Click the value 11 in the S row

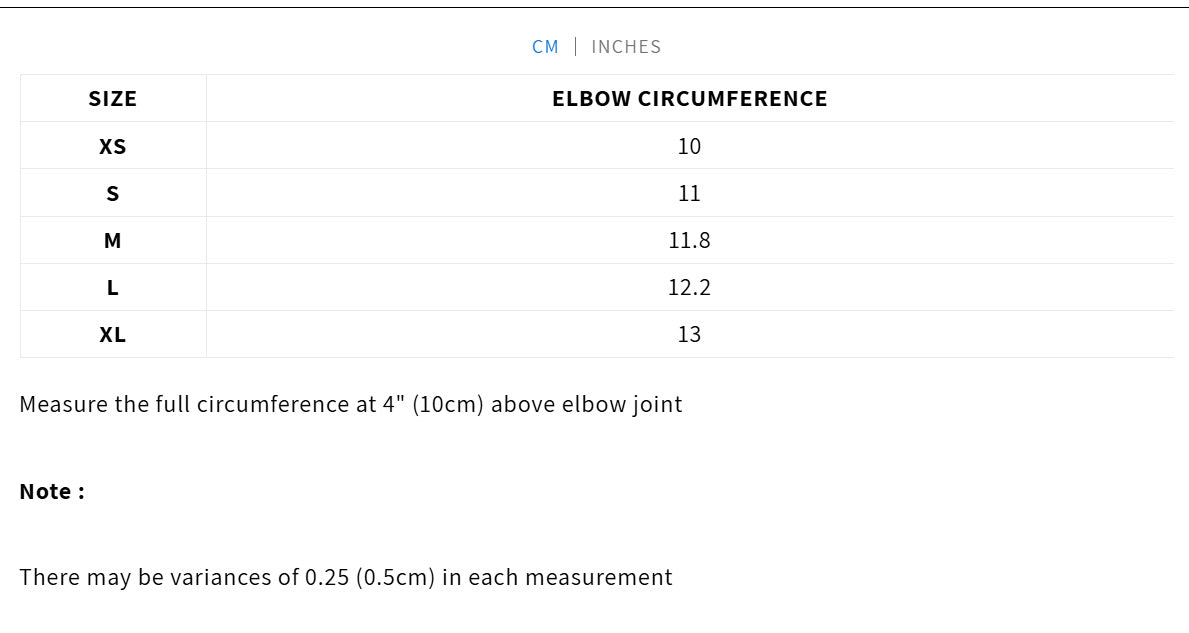(x=689, y=193)
